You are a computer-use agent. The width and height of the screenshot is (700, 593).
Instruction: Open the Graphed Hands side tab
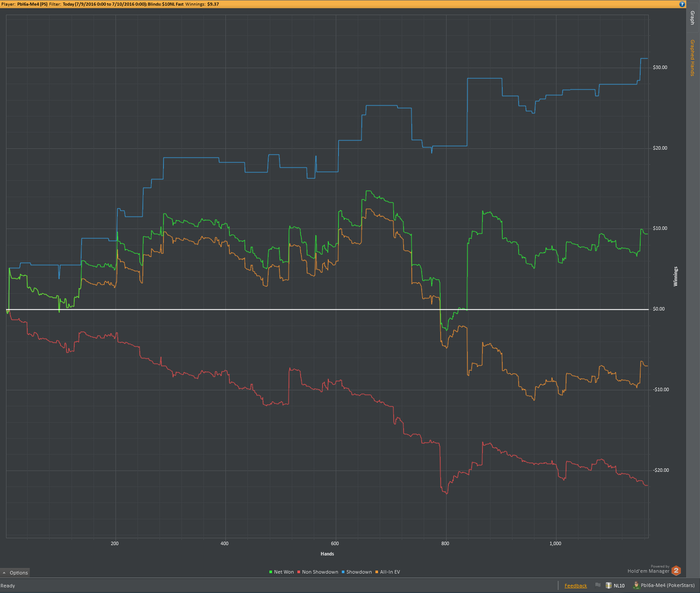[x=692, y=58]
